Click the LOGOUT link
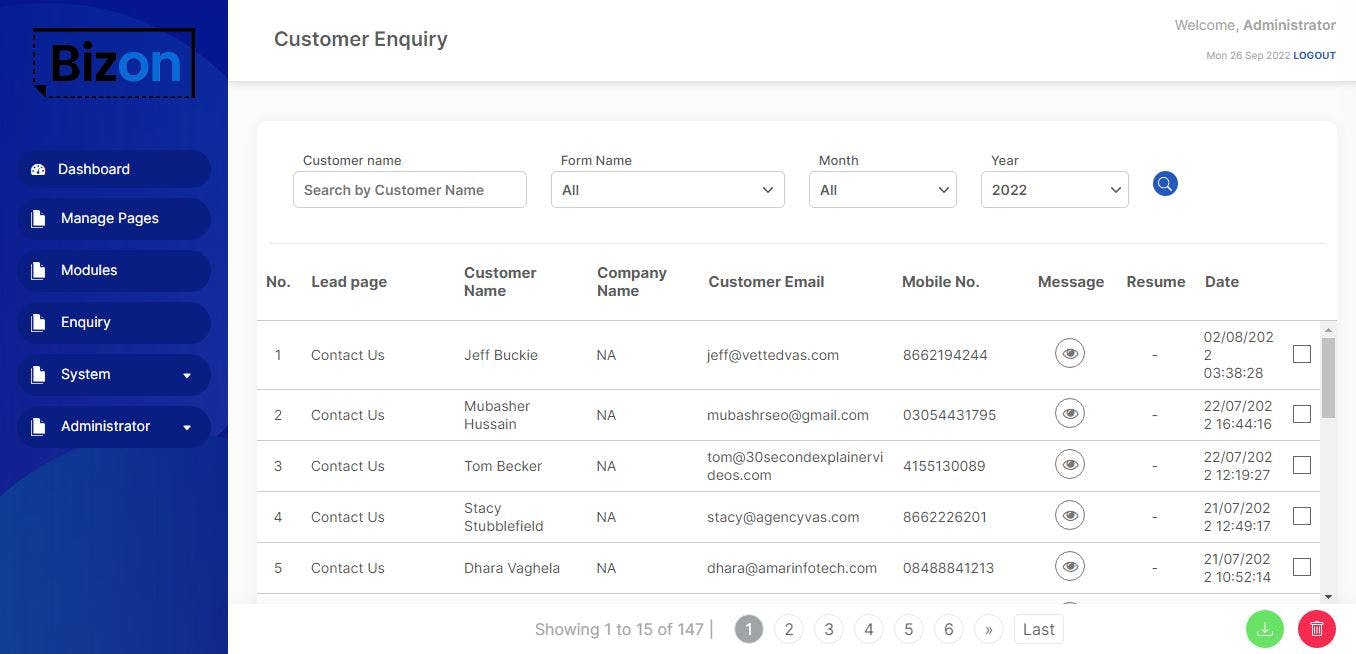 tap(1314, 56)
